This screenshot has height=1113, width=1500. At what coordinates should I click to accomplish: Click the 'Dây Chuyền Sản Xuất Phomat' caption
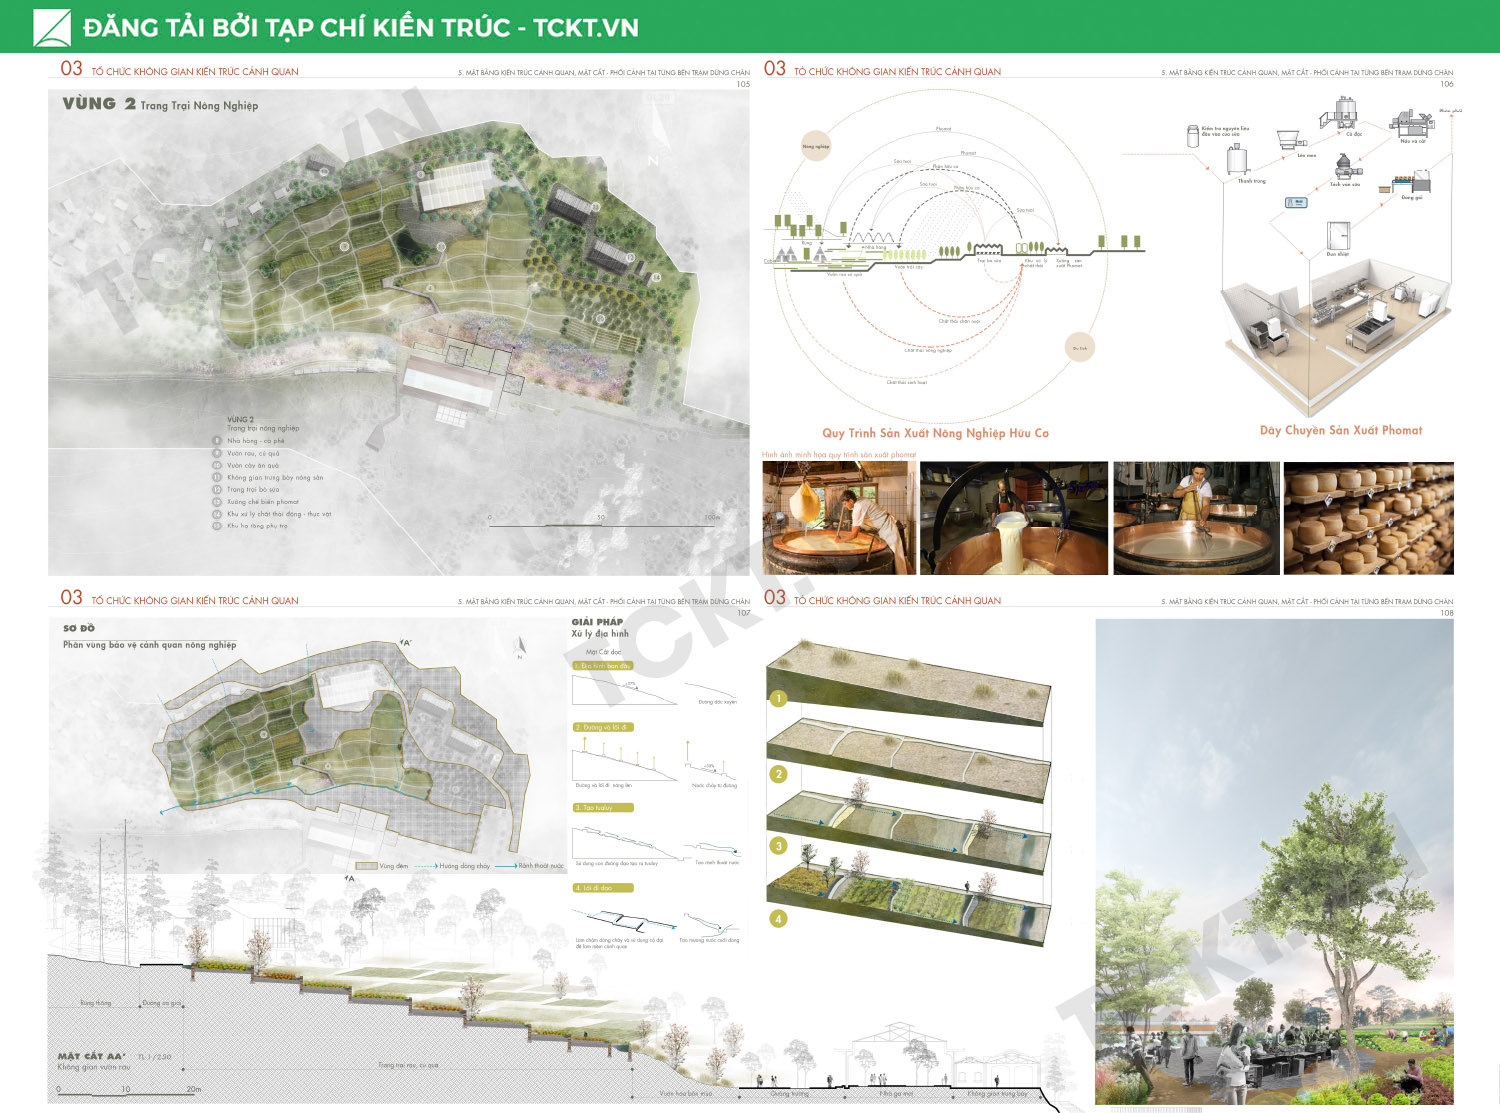(1341, 430)
